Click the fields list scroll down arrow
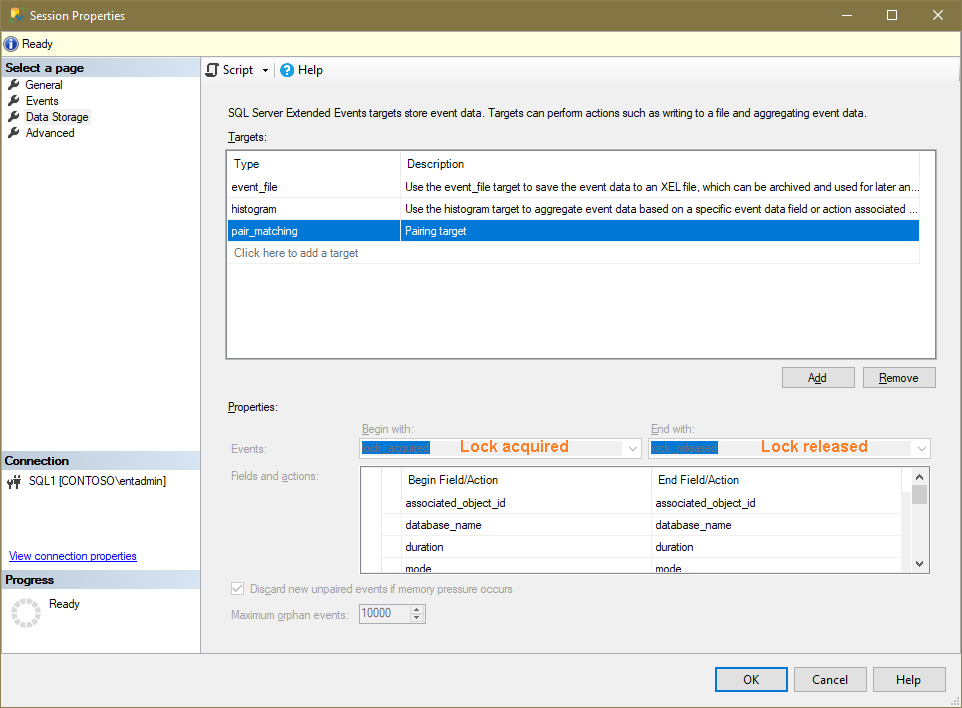 (919, 564)
